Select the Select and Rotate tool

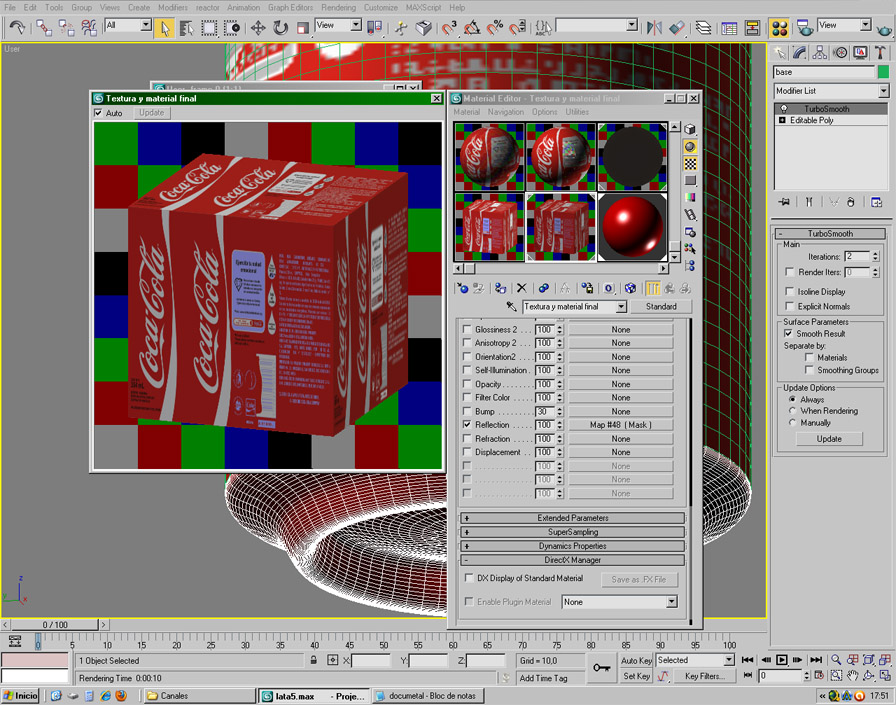tap(281, 27)
